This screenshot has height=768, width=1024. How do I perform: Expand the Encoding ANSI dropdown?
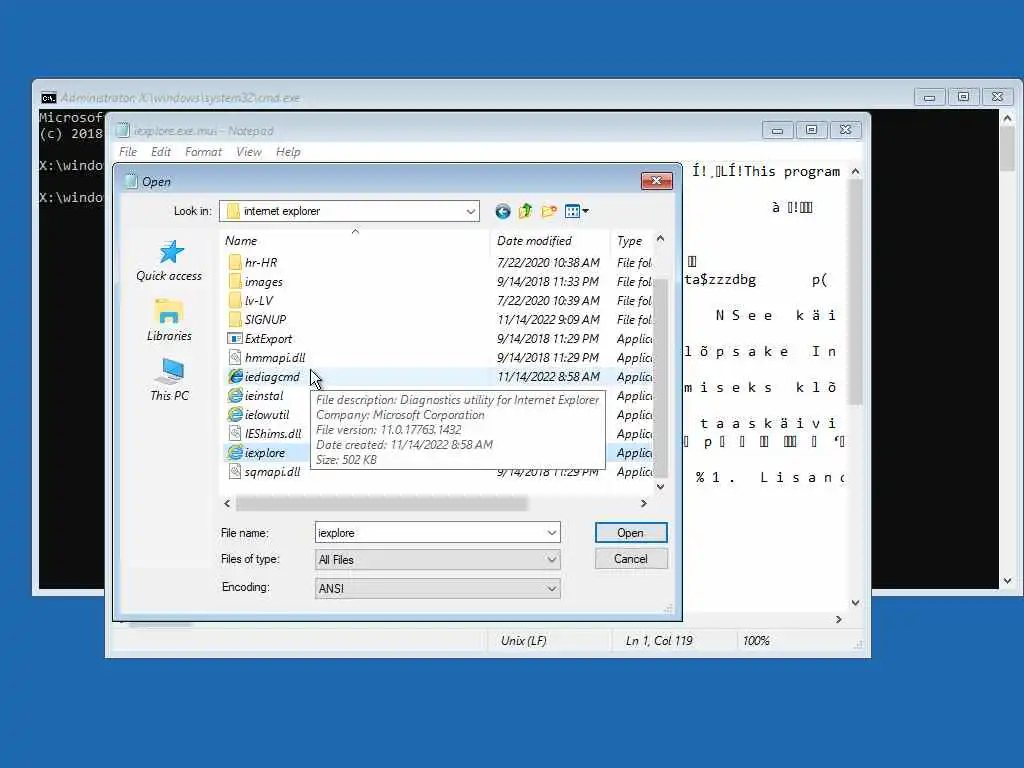552,588
